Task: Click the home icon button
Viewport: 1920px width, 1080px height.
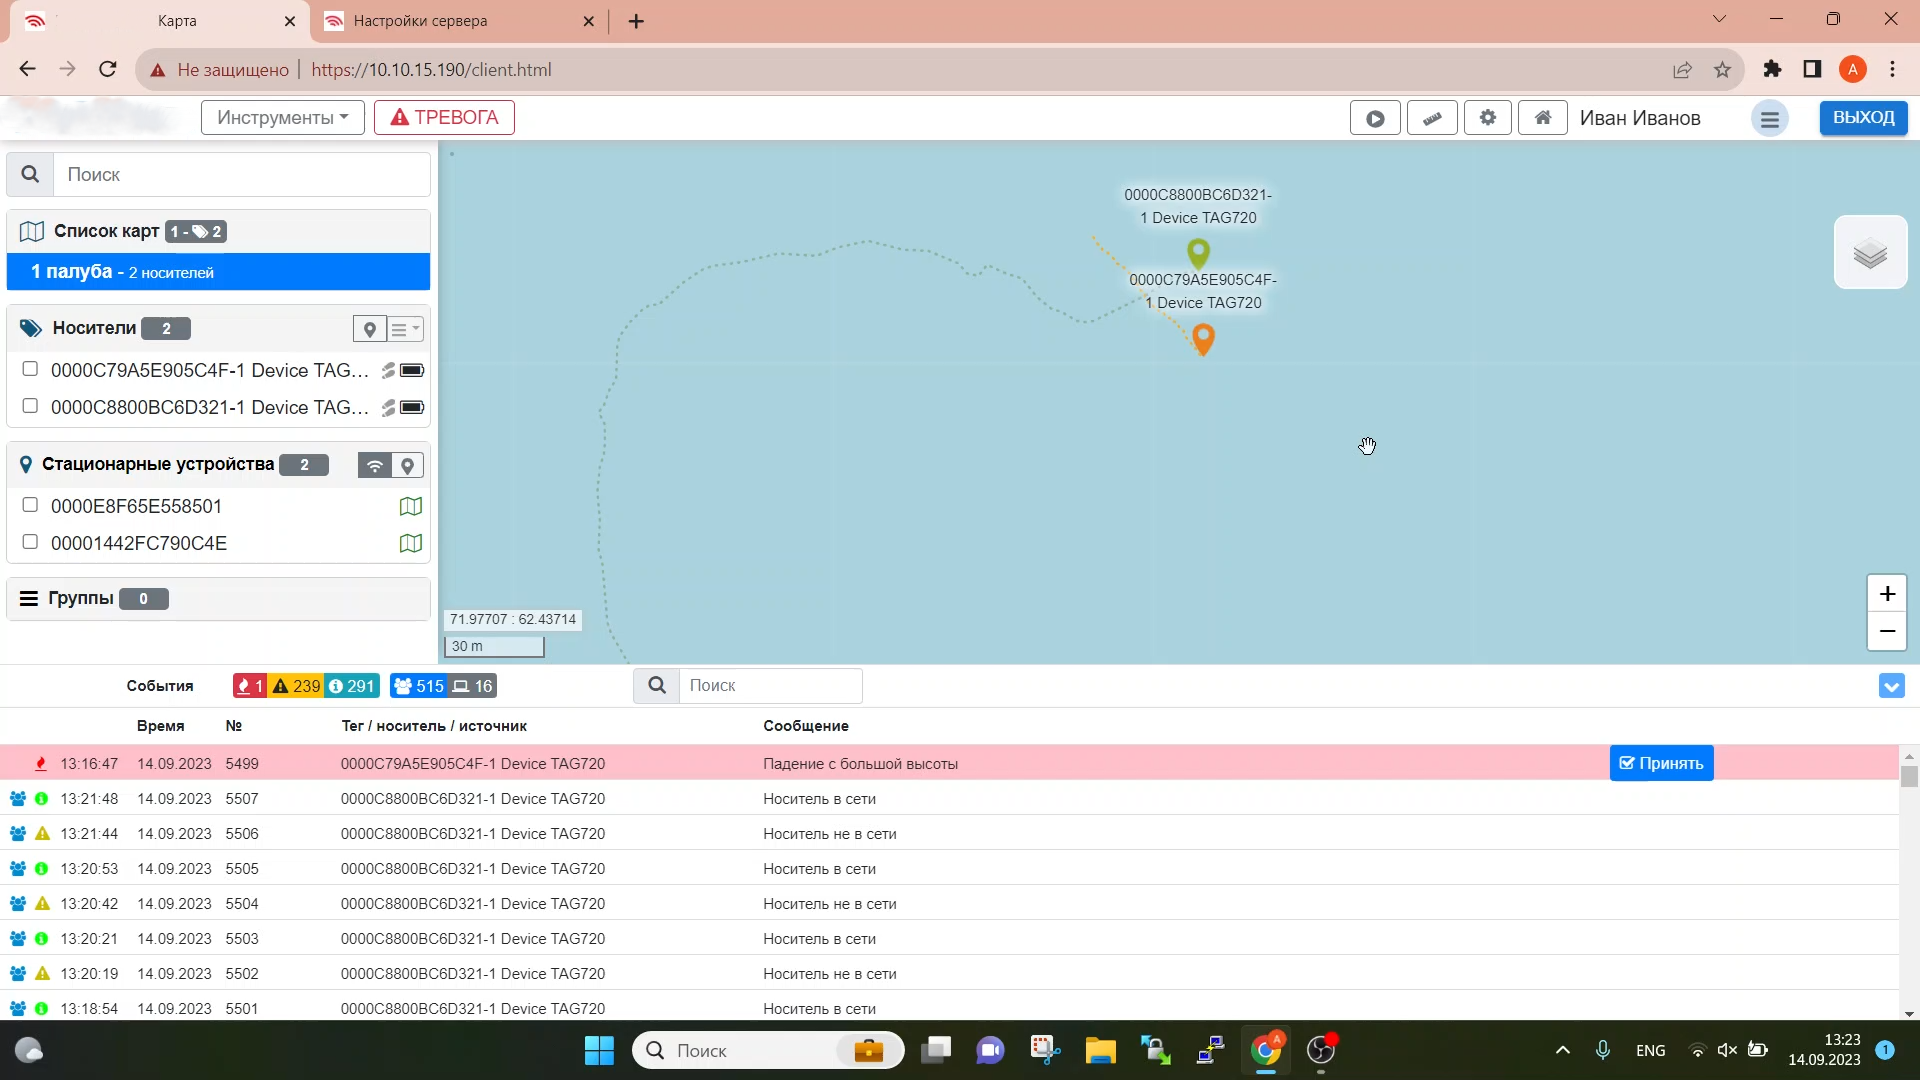Action: pos(1543,118)
